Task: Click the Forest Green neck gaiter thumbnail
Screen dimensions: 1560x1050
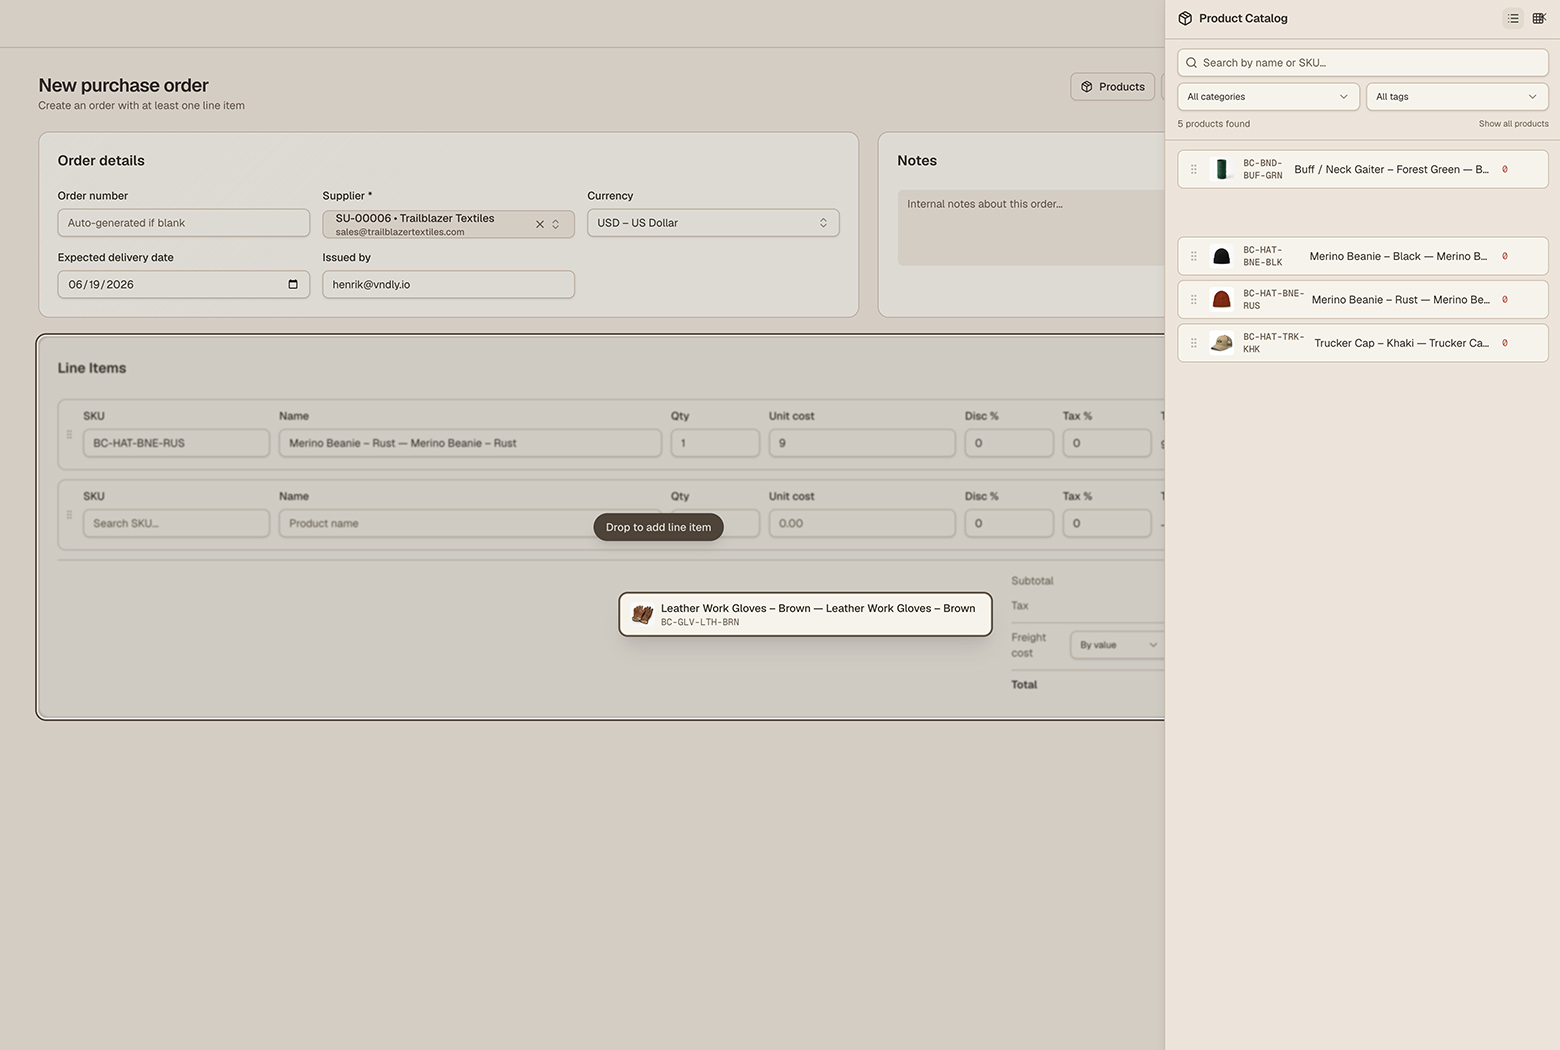Action: 1221,169
